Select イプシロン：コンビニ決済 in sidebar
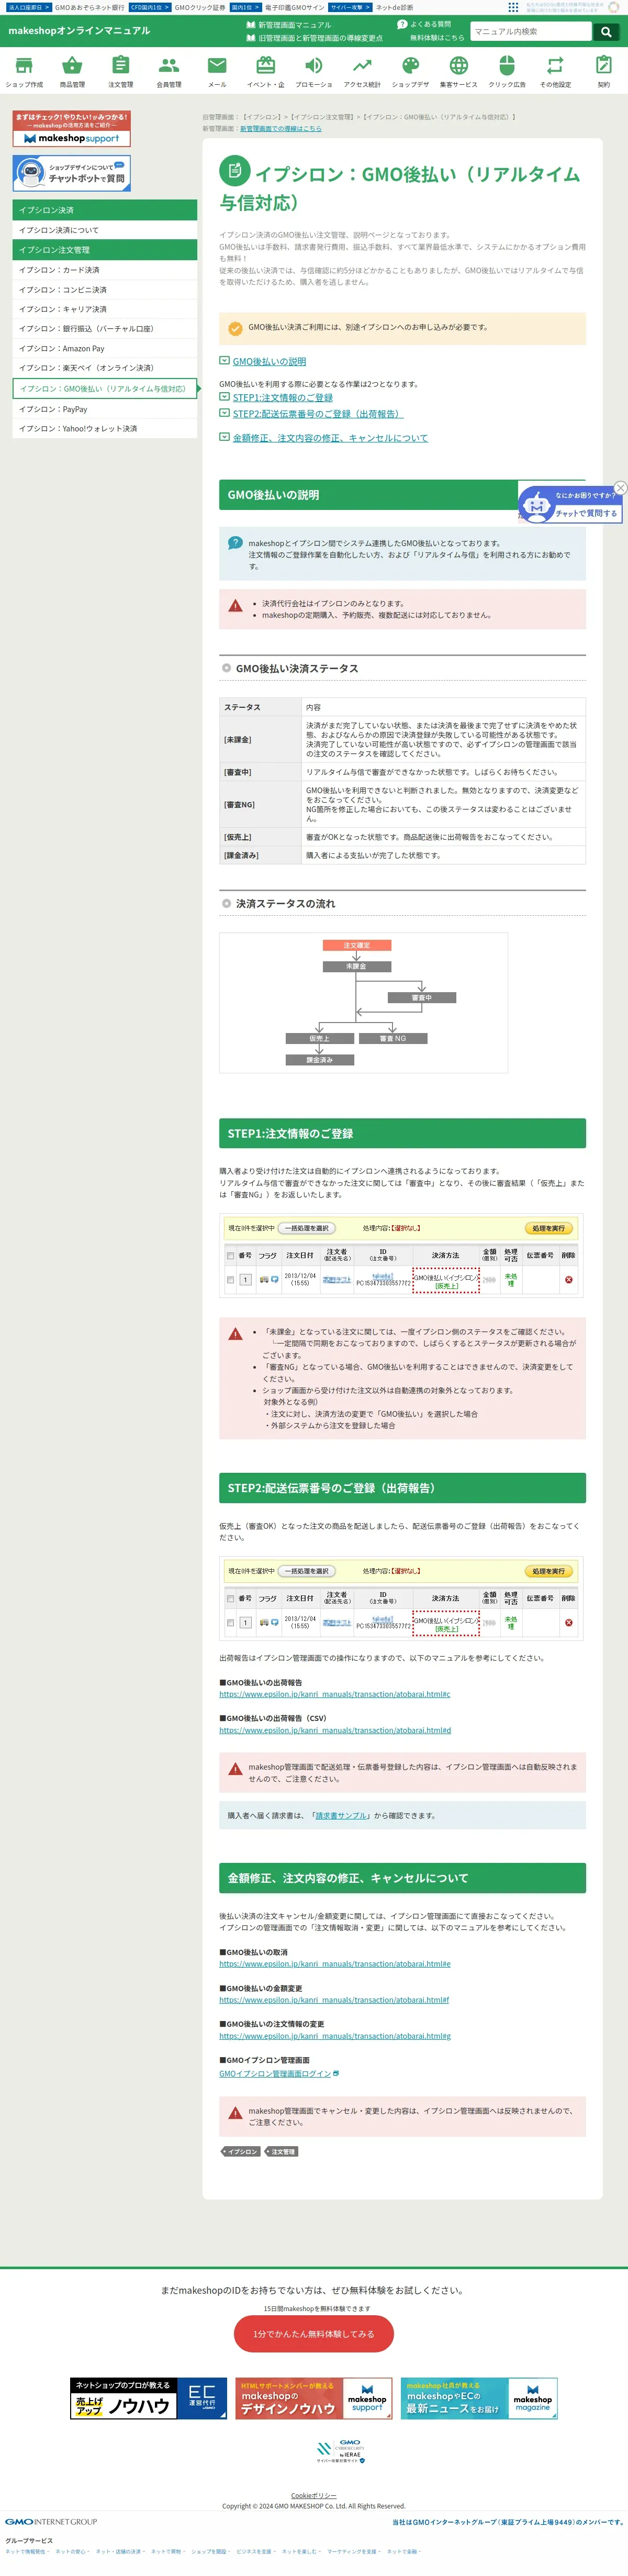Screen dimensions: 628x2576 105,290
